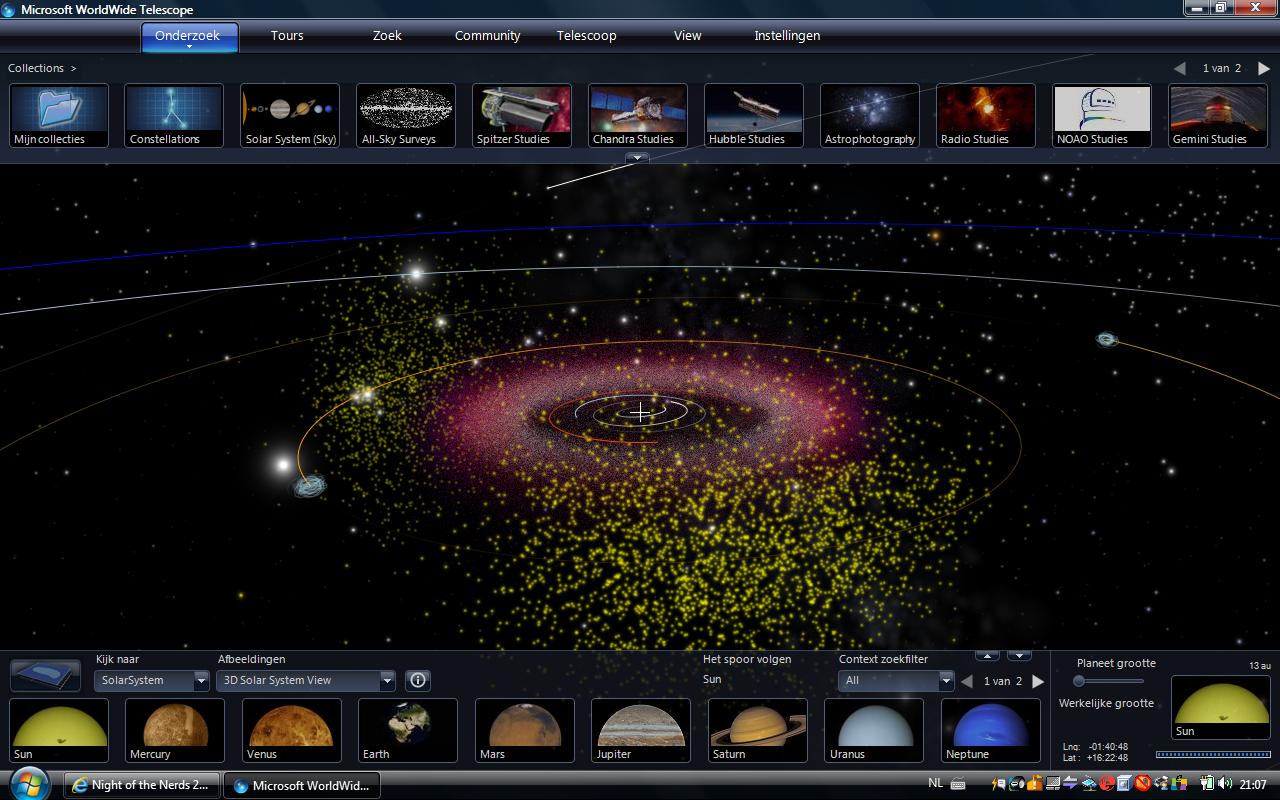Switch to Night of the Nerds taskbar window
This screenshot has width=1280, height=800.
pyautogui.click(x=142, y=785)
